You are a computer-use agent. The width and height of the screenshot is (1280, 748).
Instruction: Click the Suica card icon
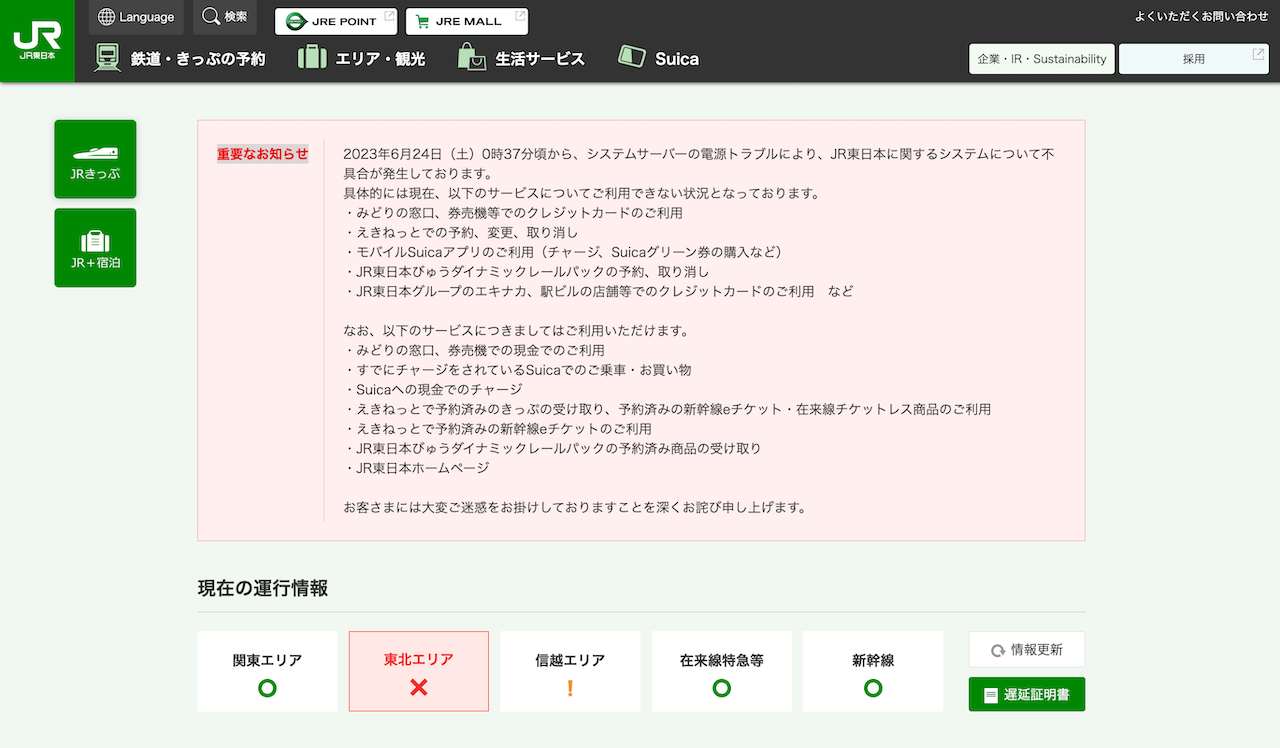coord(632,57)
